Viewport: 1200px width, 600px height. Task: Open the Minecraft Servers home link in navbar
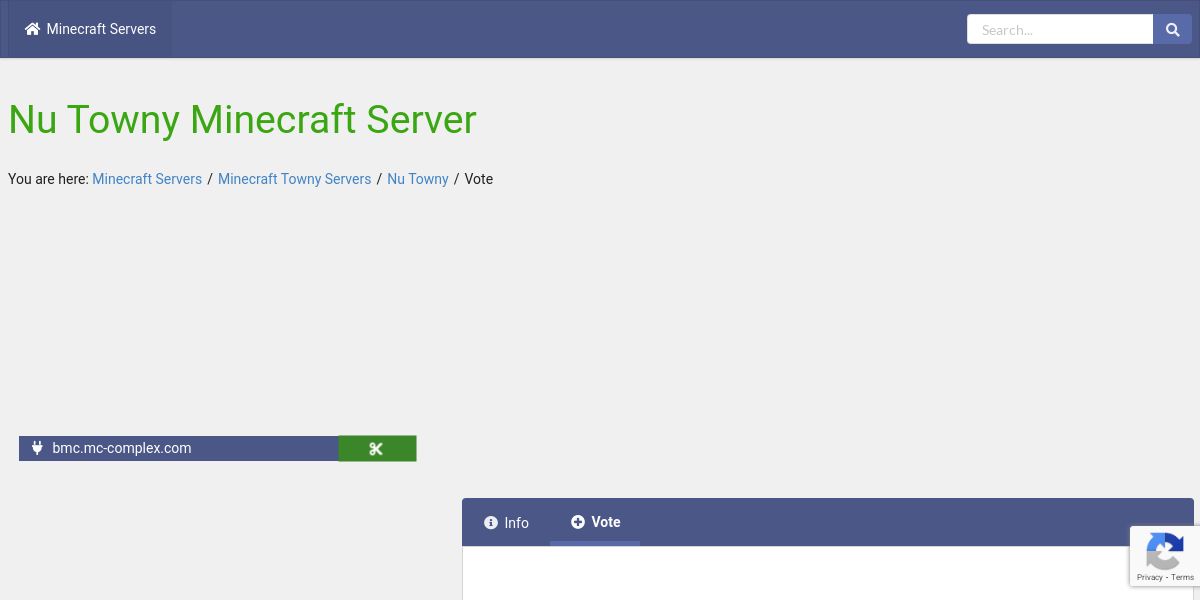[x=90, y=29]
